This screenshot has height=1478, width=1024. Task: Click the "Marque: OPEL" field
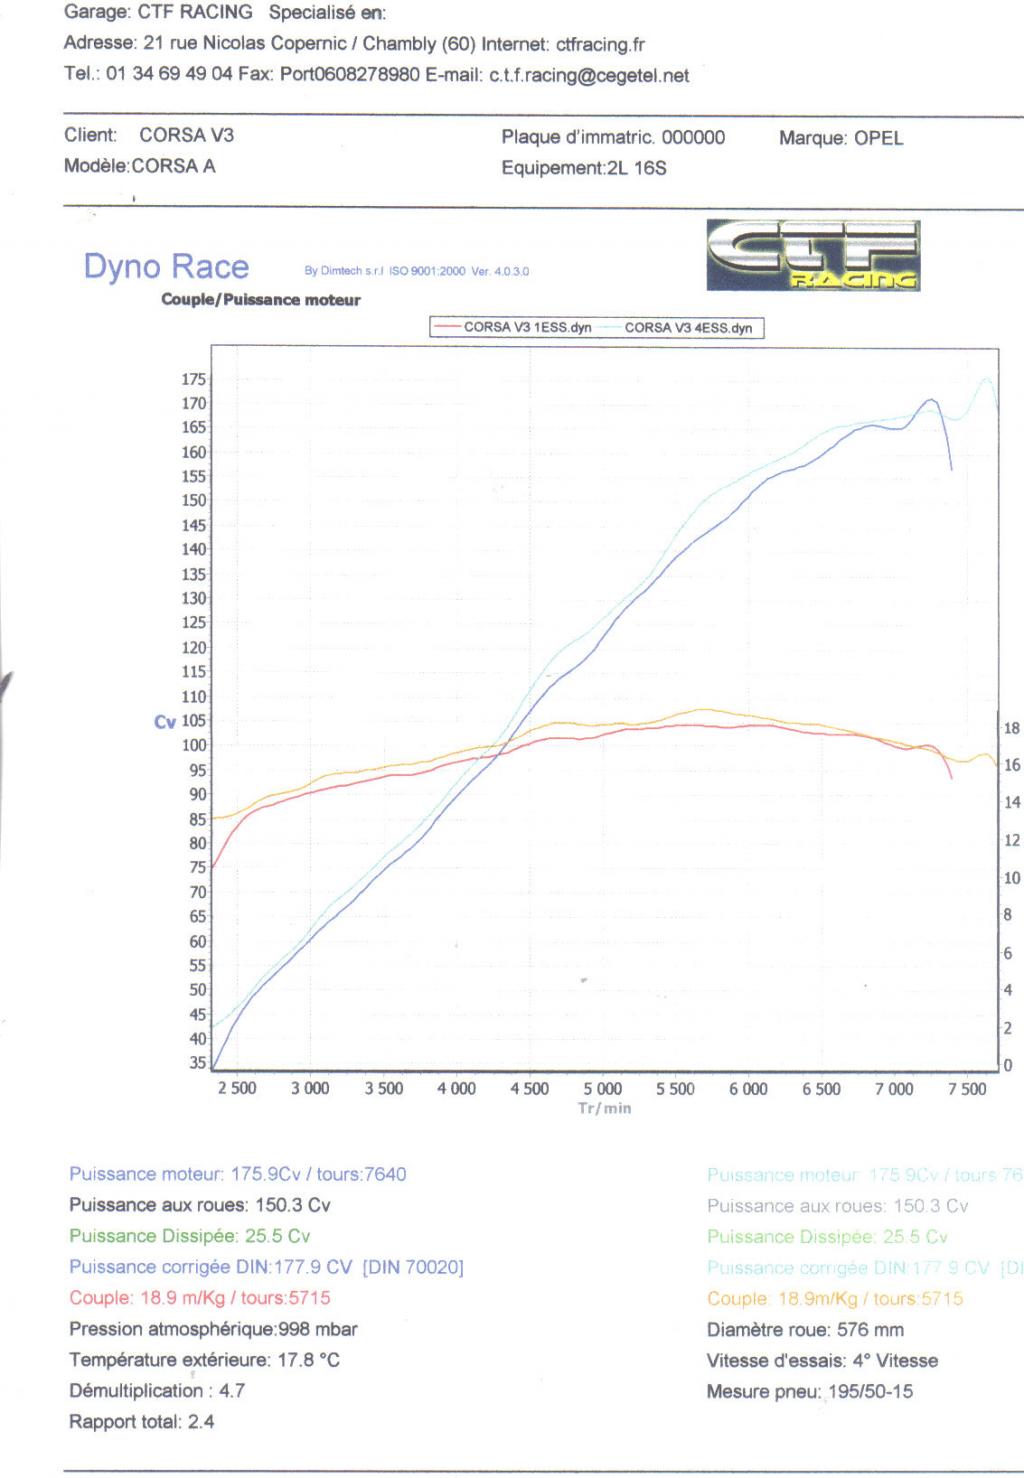tap(841, 138)
